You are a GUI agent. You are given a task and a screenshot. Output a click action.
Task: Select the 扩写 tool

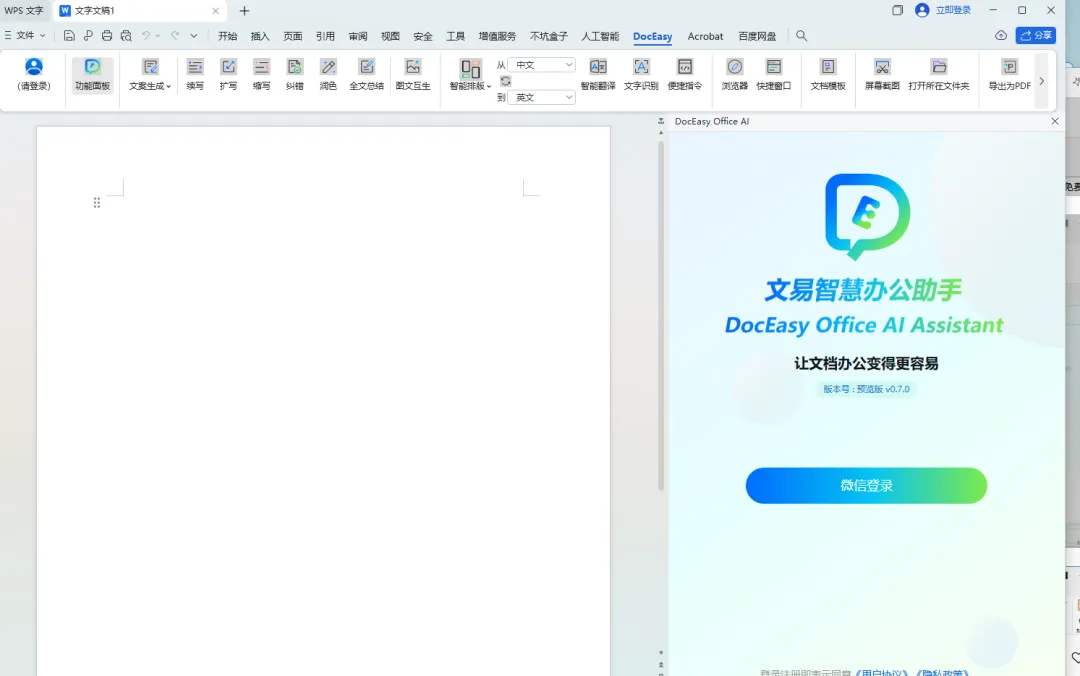pos(228,74)
